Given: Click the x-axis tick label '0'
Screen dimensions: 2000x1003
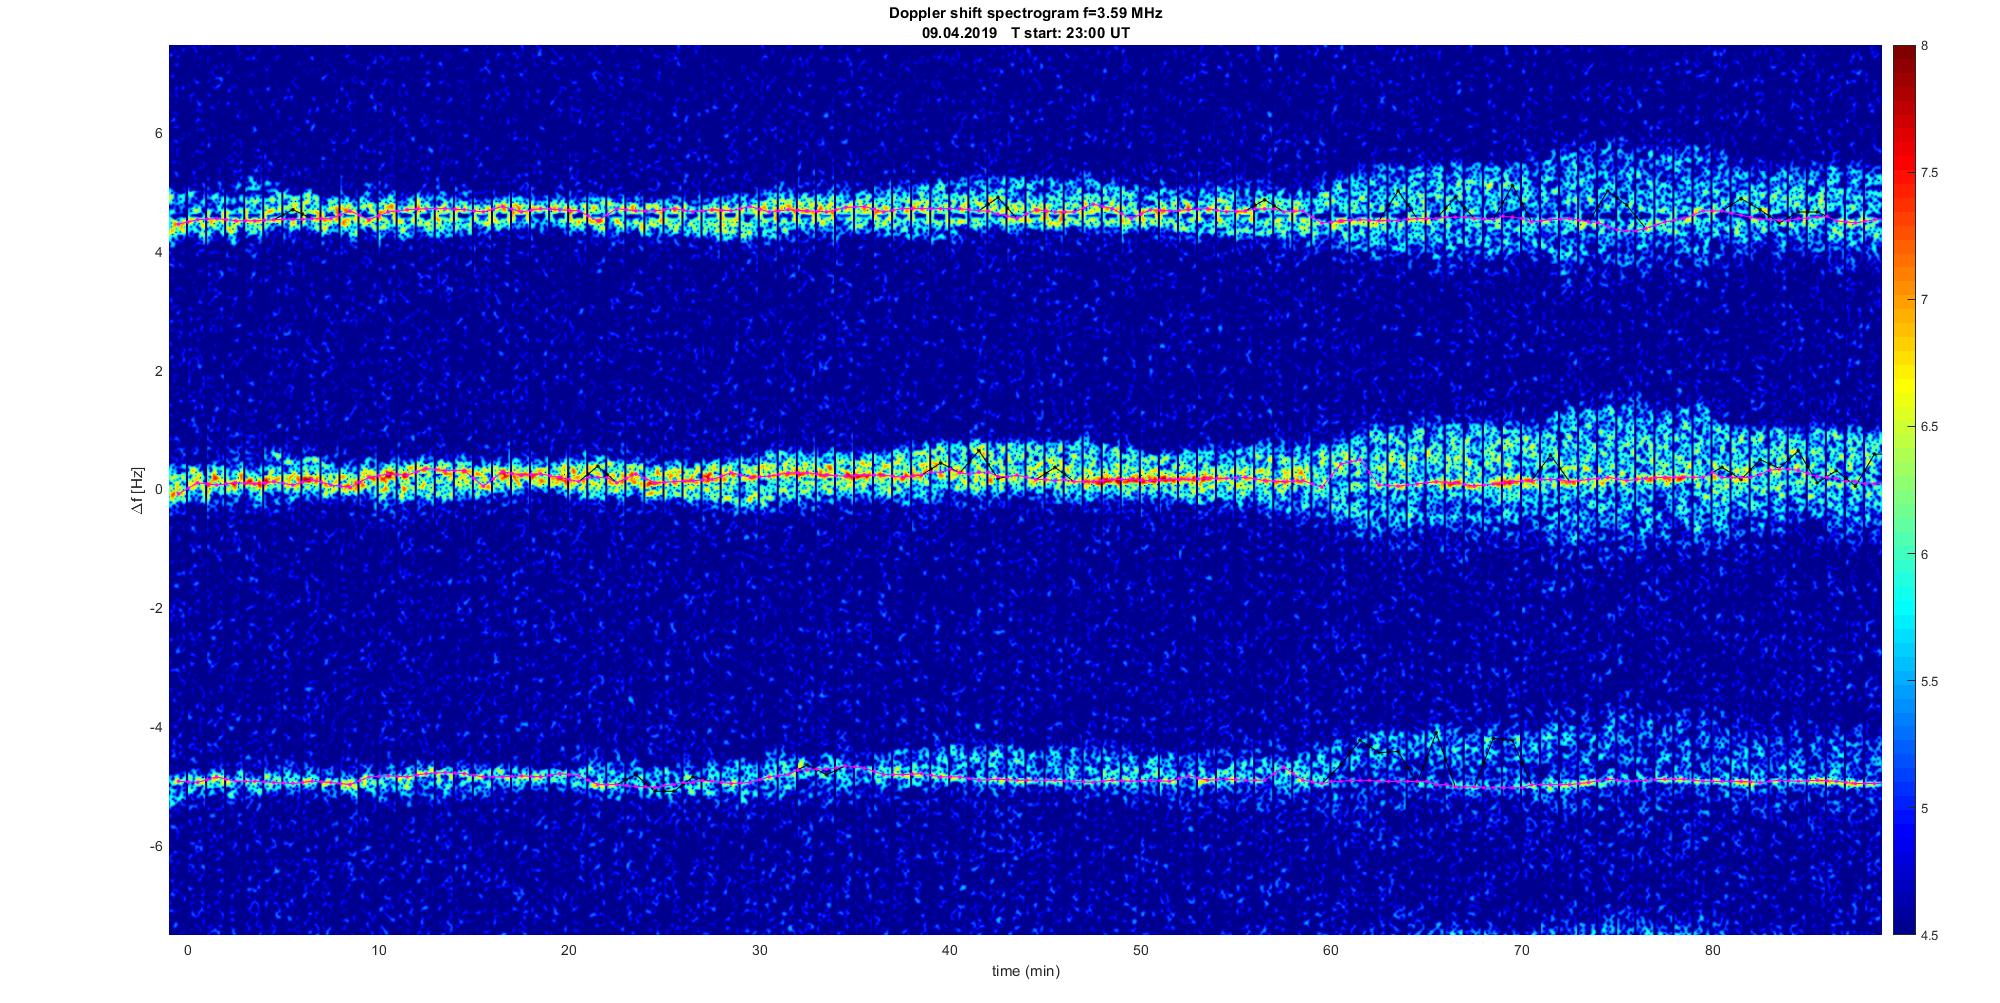Looking at the screenshot, I should (187, 950).
